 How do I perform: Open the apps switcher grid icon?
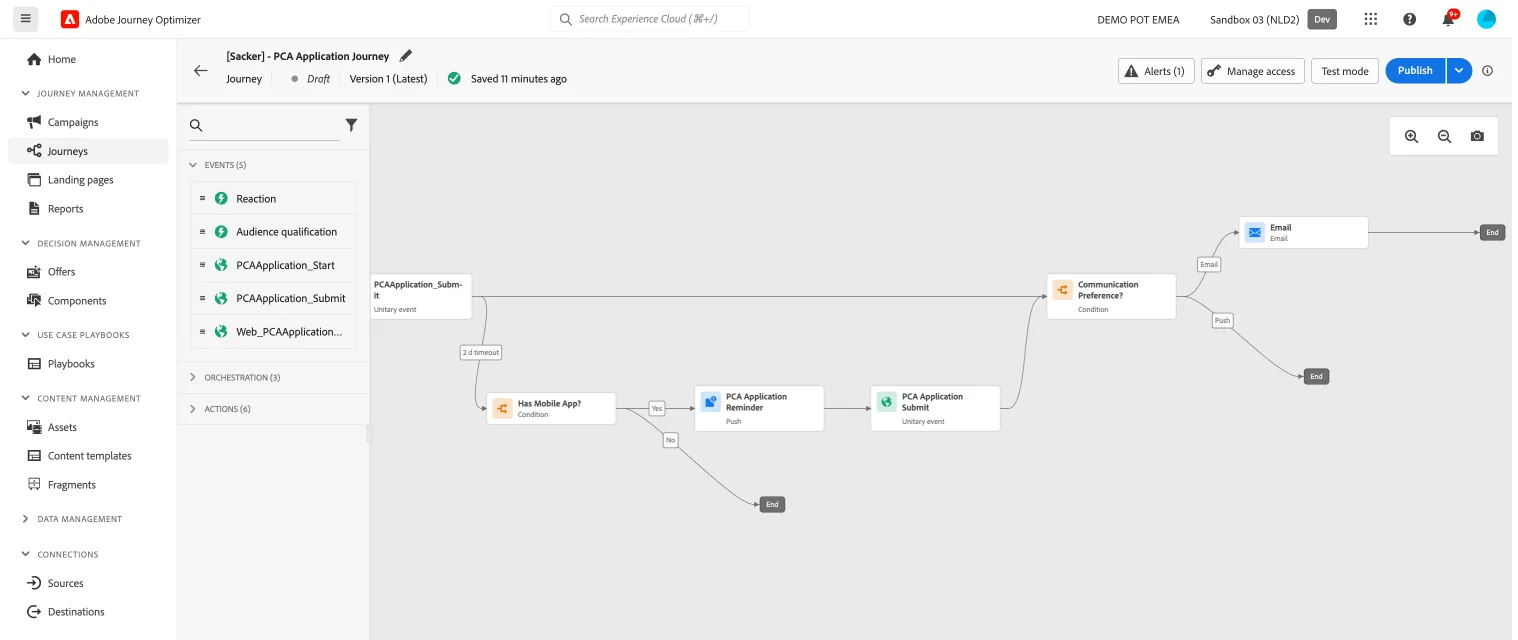(1370, 19)
